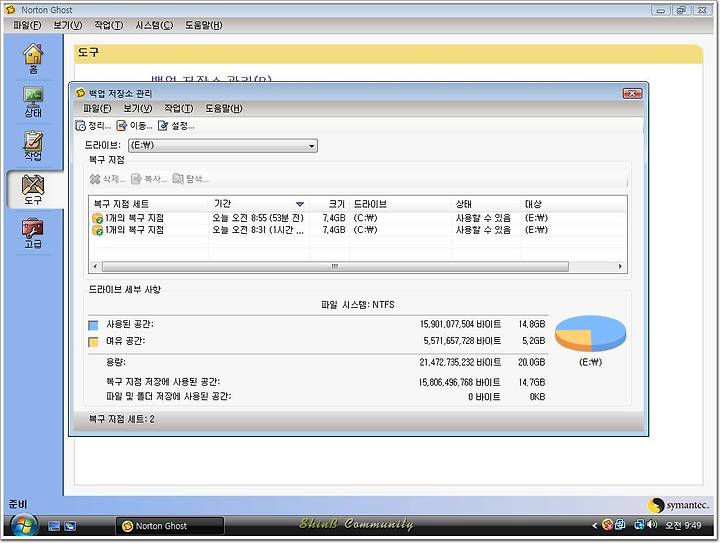Click the 정리 (Clean up) toolbar icon
720x543 pixels.
click(x=80, y=125)
